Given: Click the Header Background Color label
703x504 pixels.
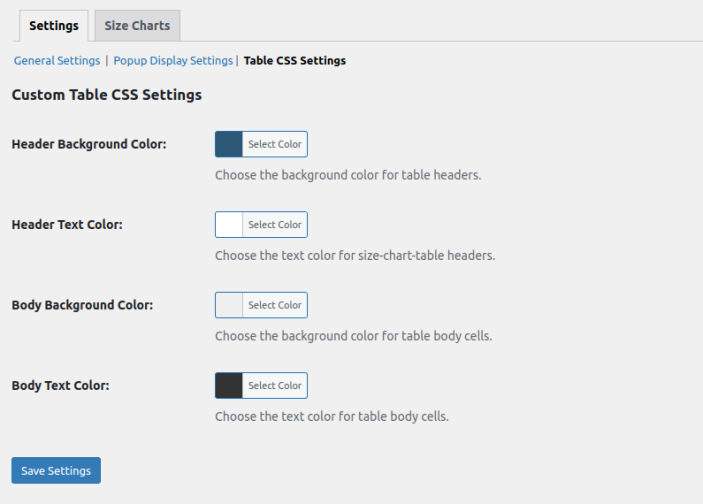Looking at the screenshot, I should click(89, 144).
